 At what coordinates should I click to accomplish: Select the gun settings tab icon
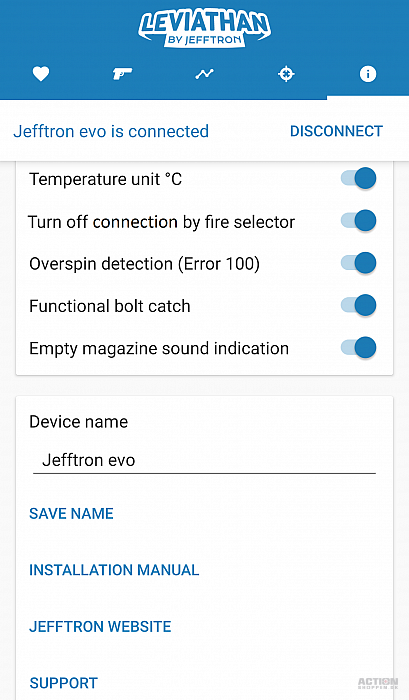[x=122, y=74]
